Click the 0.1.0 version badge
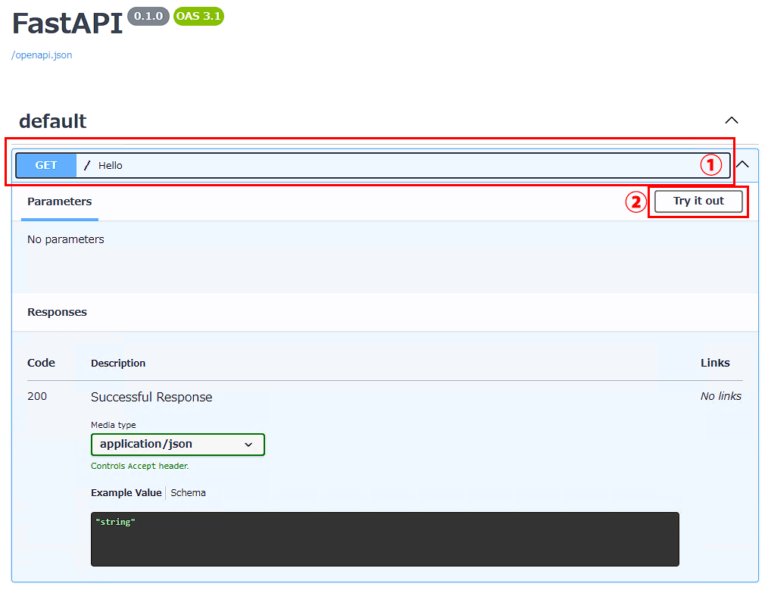768x590 pixels. (x=148, y=16)
